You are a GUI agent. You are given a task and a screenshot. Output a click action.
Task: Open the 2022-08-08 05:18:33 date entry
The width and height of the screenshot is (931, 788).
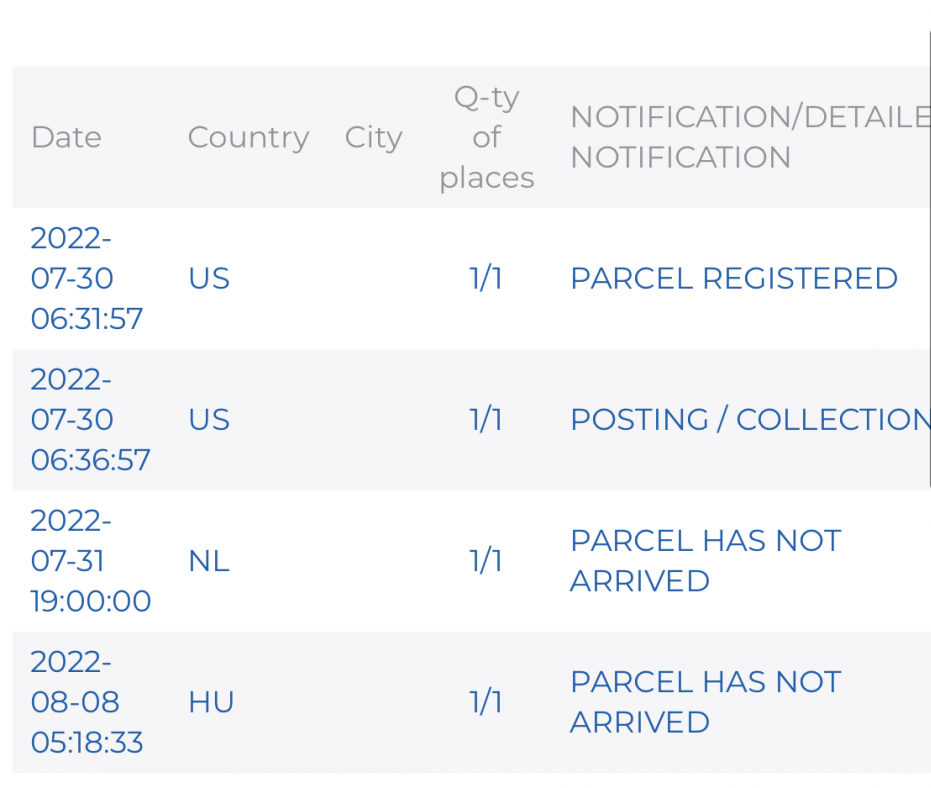coord(86,702)
